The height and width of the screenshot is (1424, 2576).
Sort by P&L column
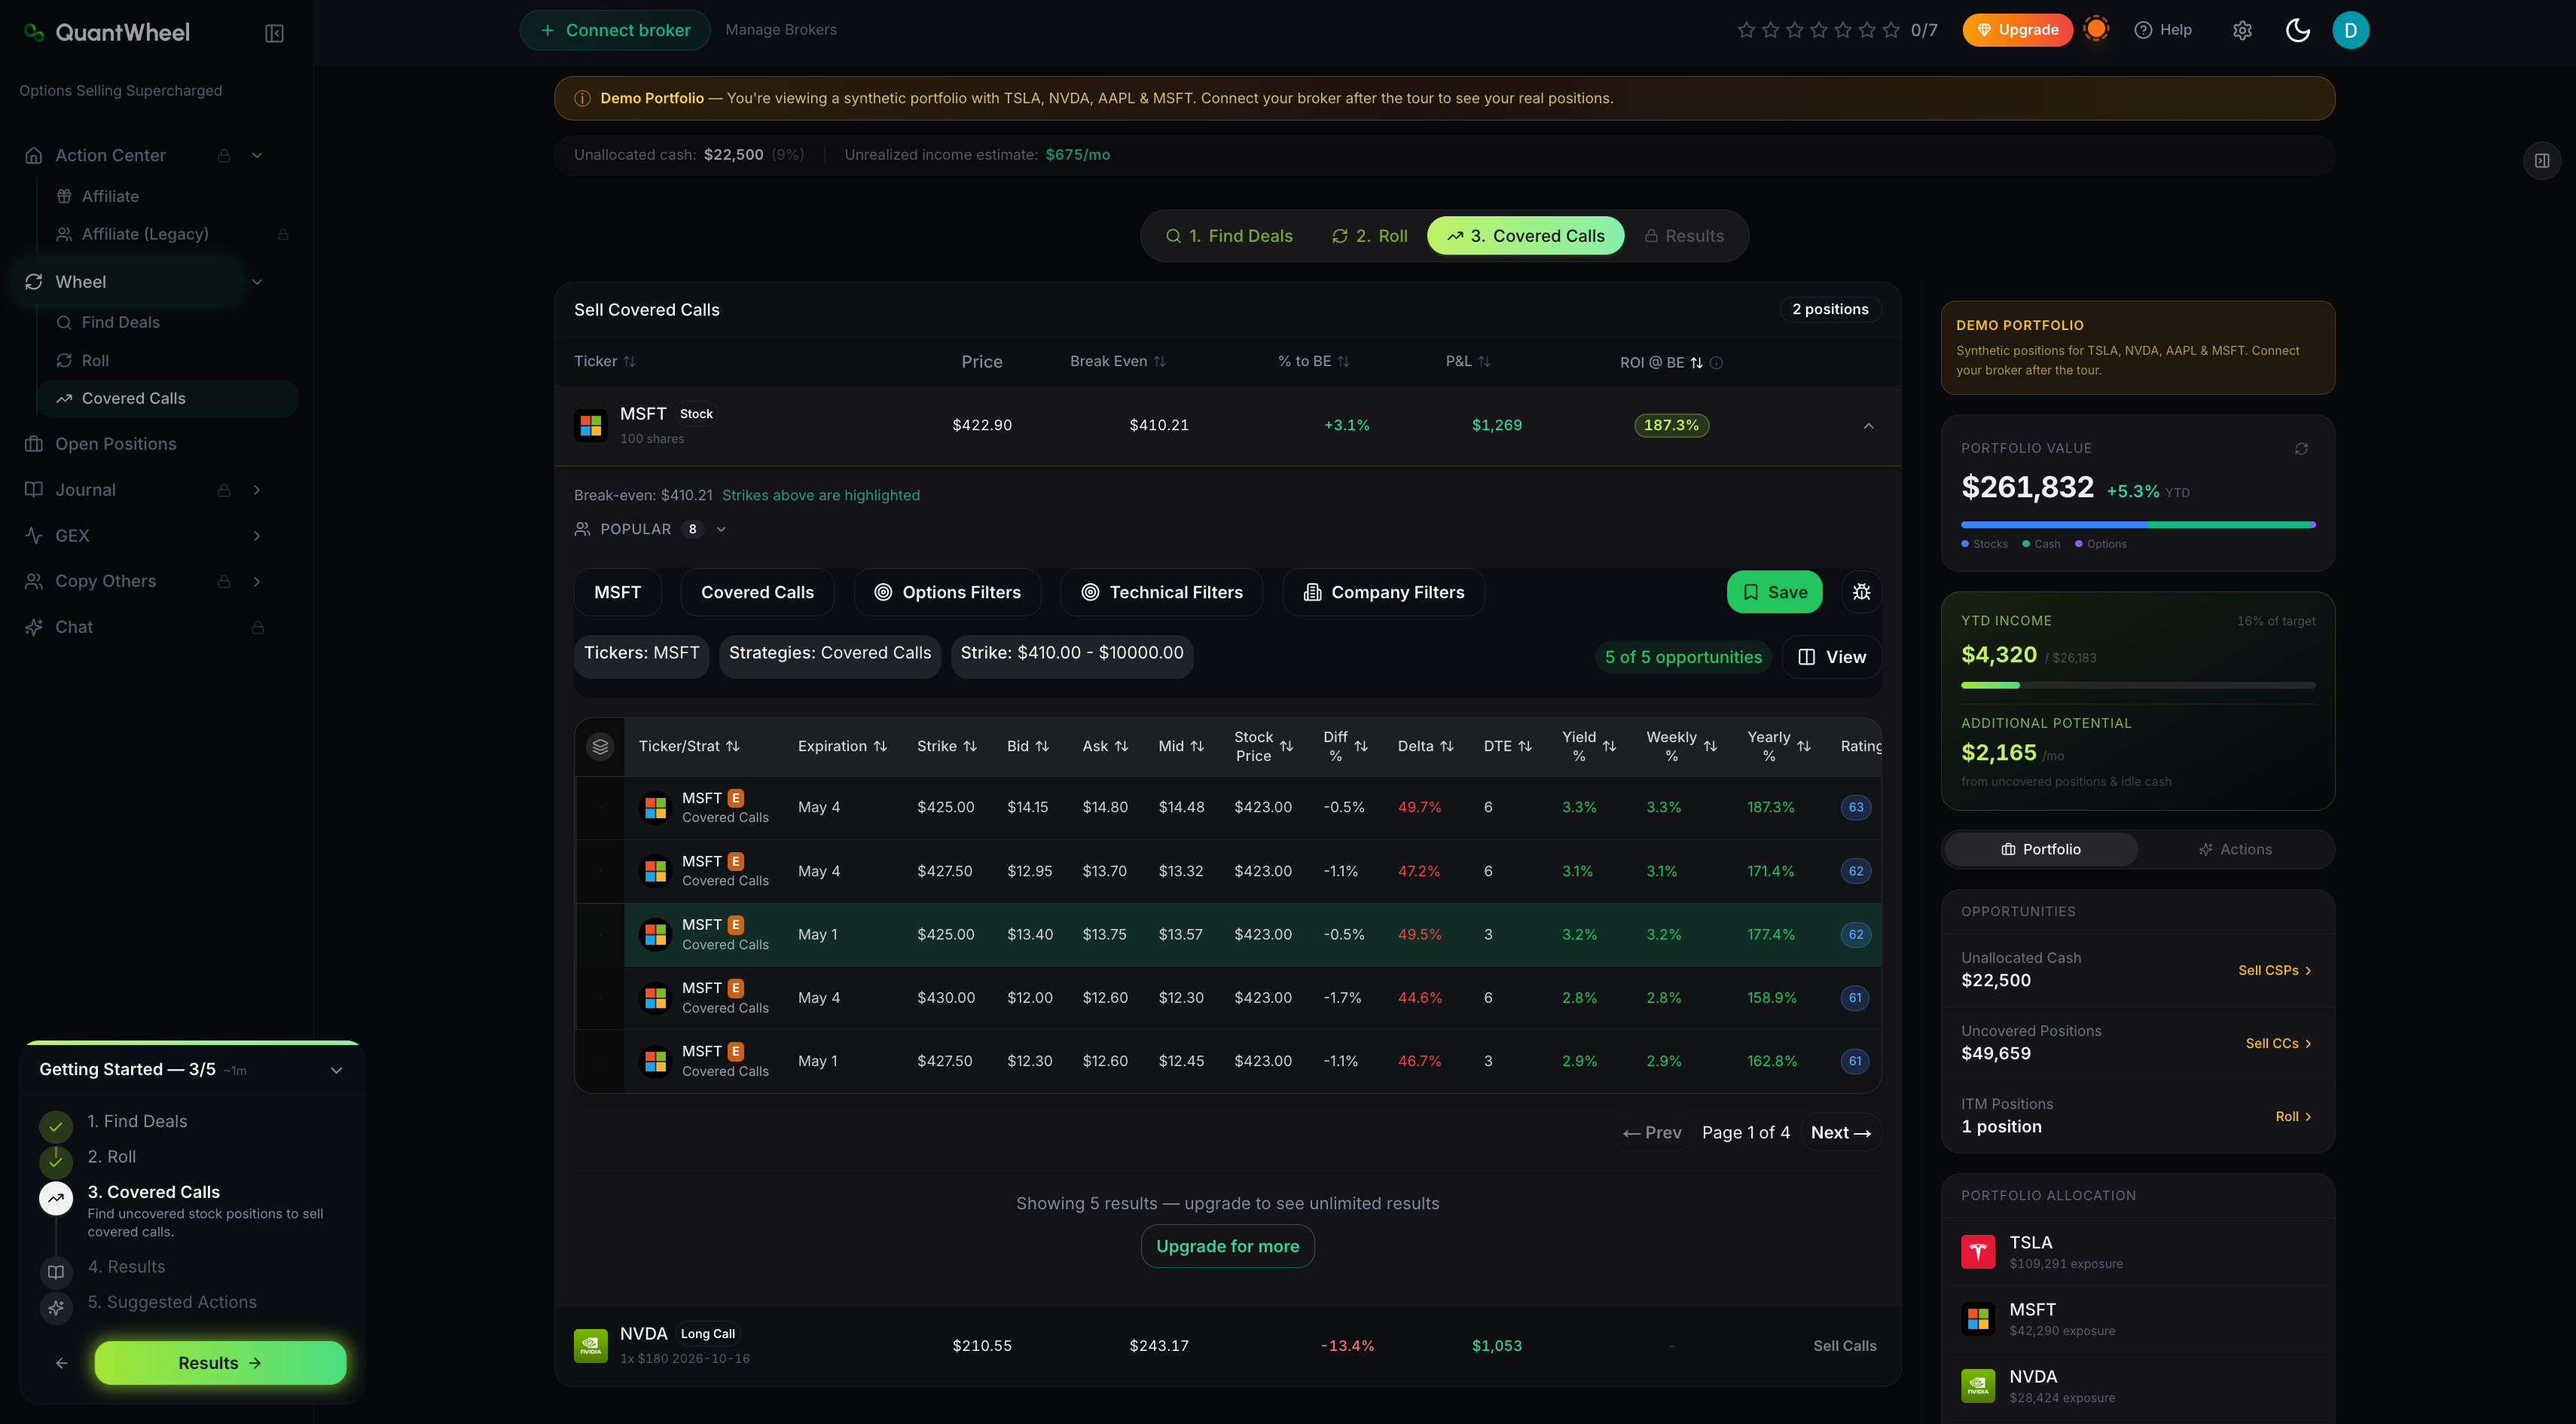1467,361
